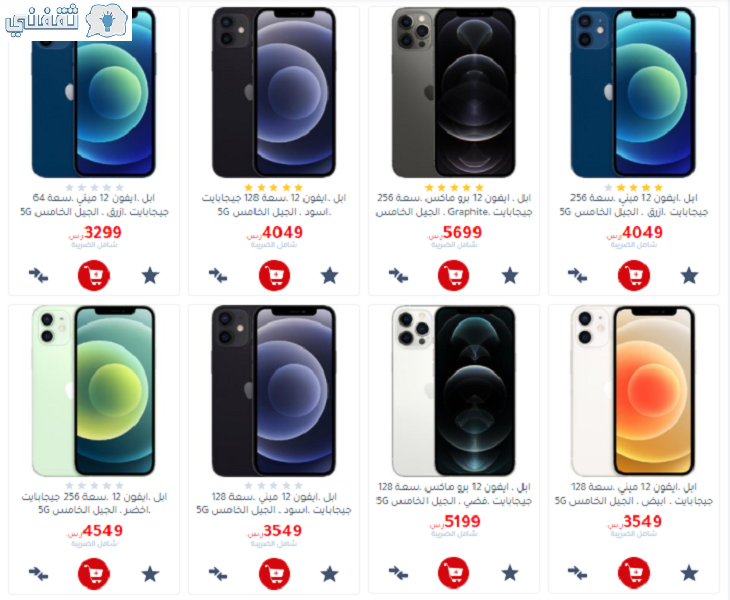Click compare arrows for 256GB blue iPhone 12 mini
730x600 pixels.
[577, 276]
